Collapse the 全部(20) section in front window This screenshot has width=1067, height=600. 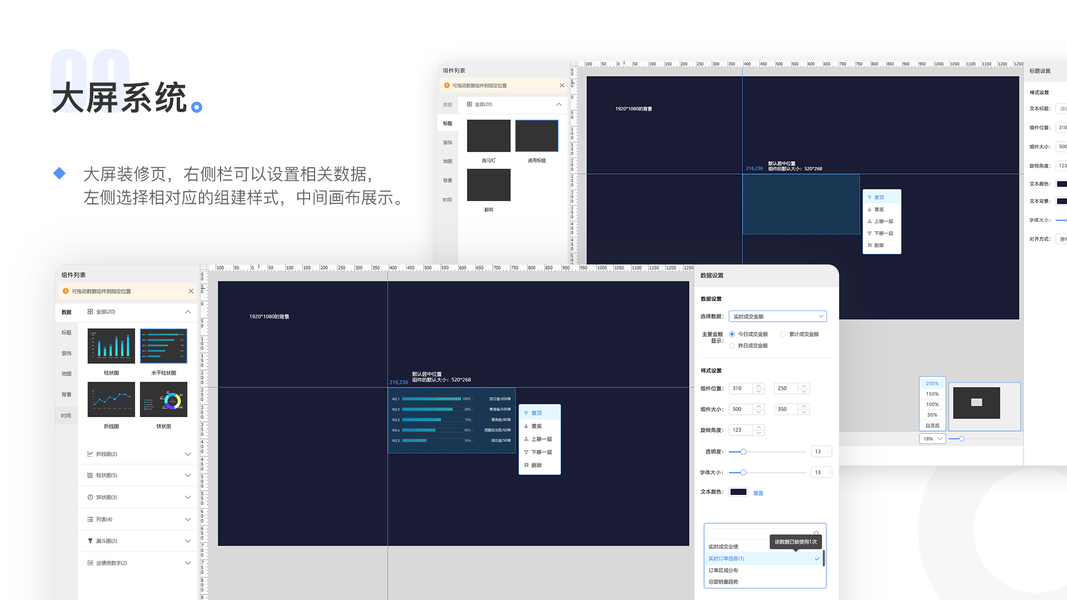pyautogui.click(x=187, y=312)
